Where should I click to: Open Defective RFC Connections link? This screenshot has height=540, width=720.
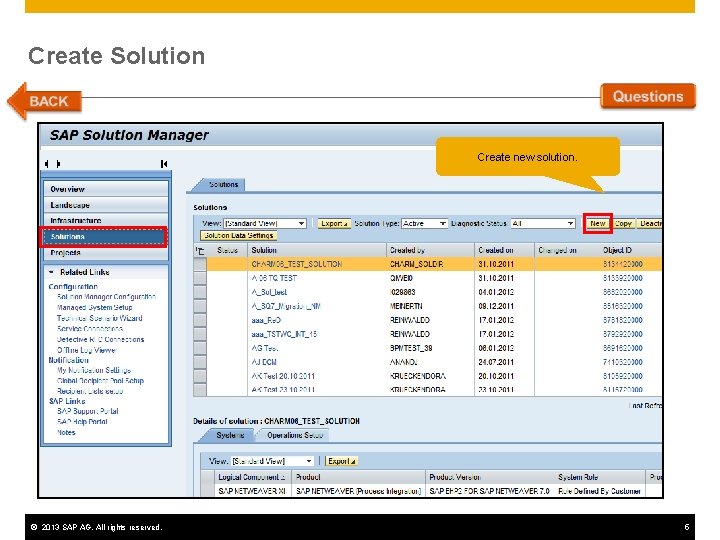(x=101, y=339)
